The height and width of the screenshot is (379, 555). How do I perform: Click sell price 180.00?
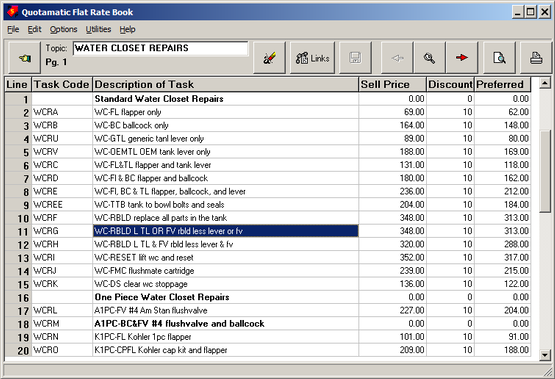(x=393, y=178)
